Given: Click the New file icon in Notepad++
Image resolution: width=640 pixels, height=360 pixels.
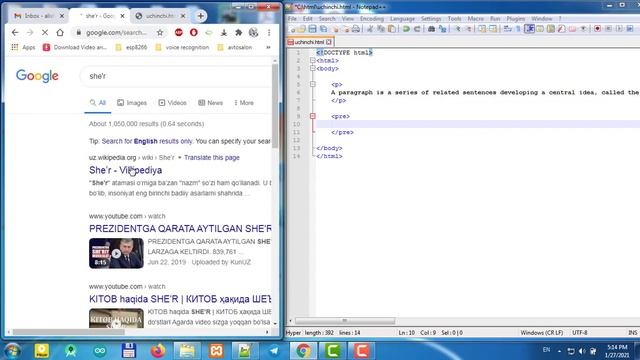Looking at the screenshot, I should point(292,29).
